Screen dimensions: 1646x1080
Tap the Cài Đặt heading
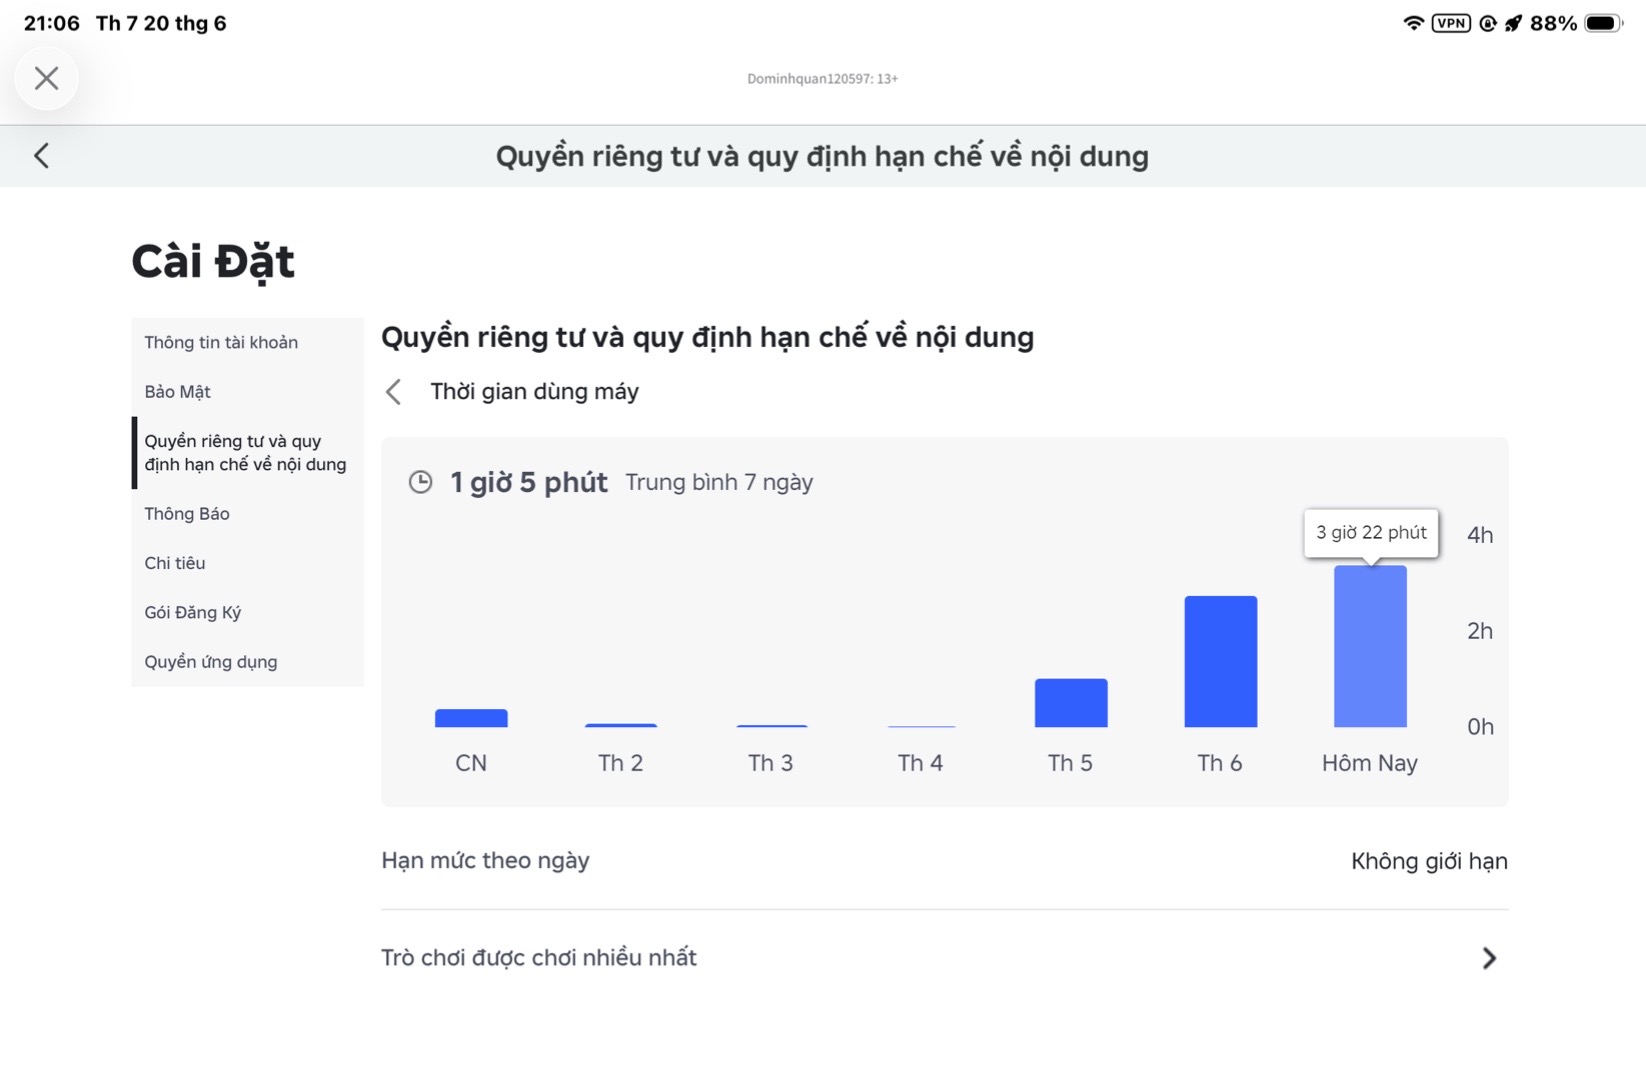coord(213,262)
